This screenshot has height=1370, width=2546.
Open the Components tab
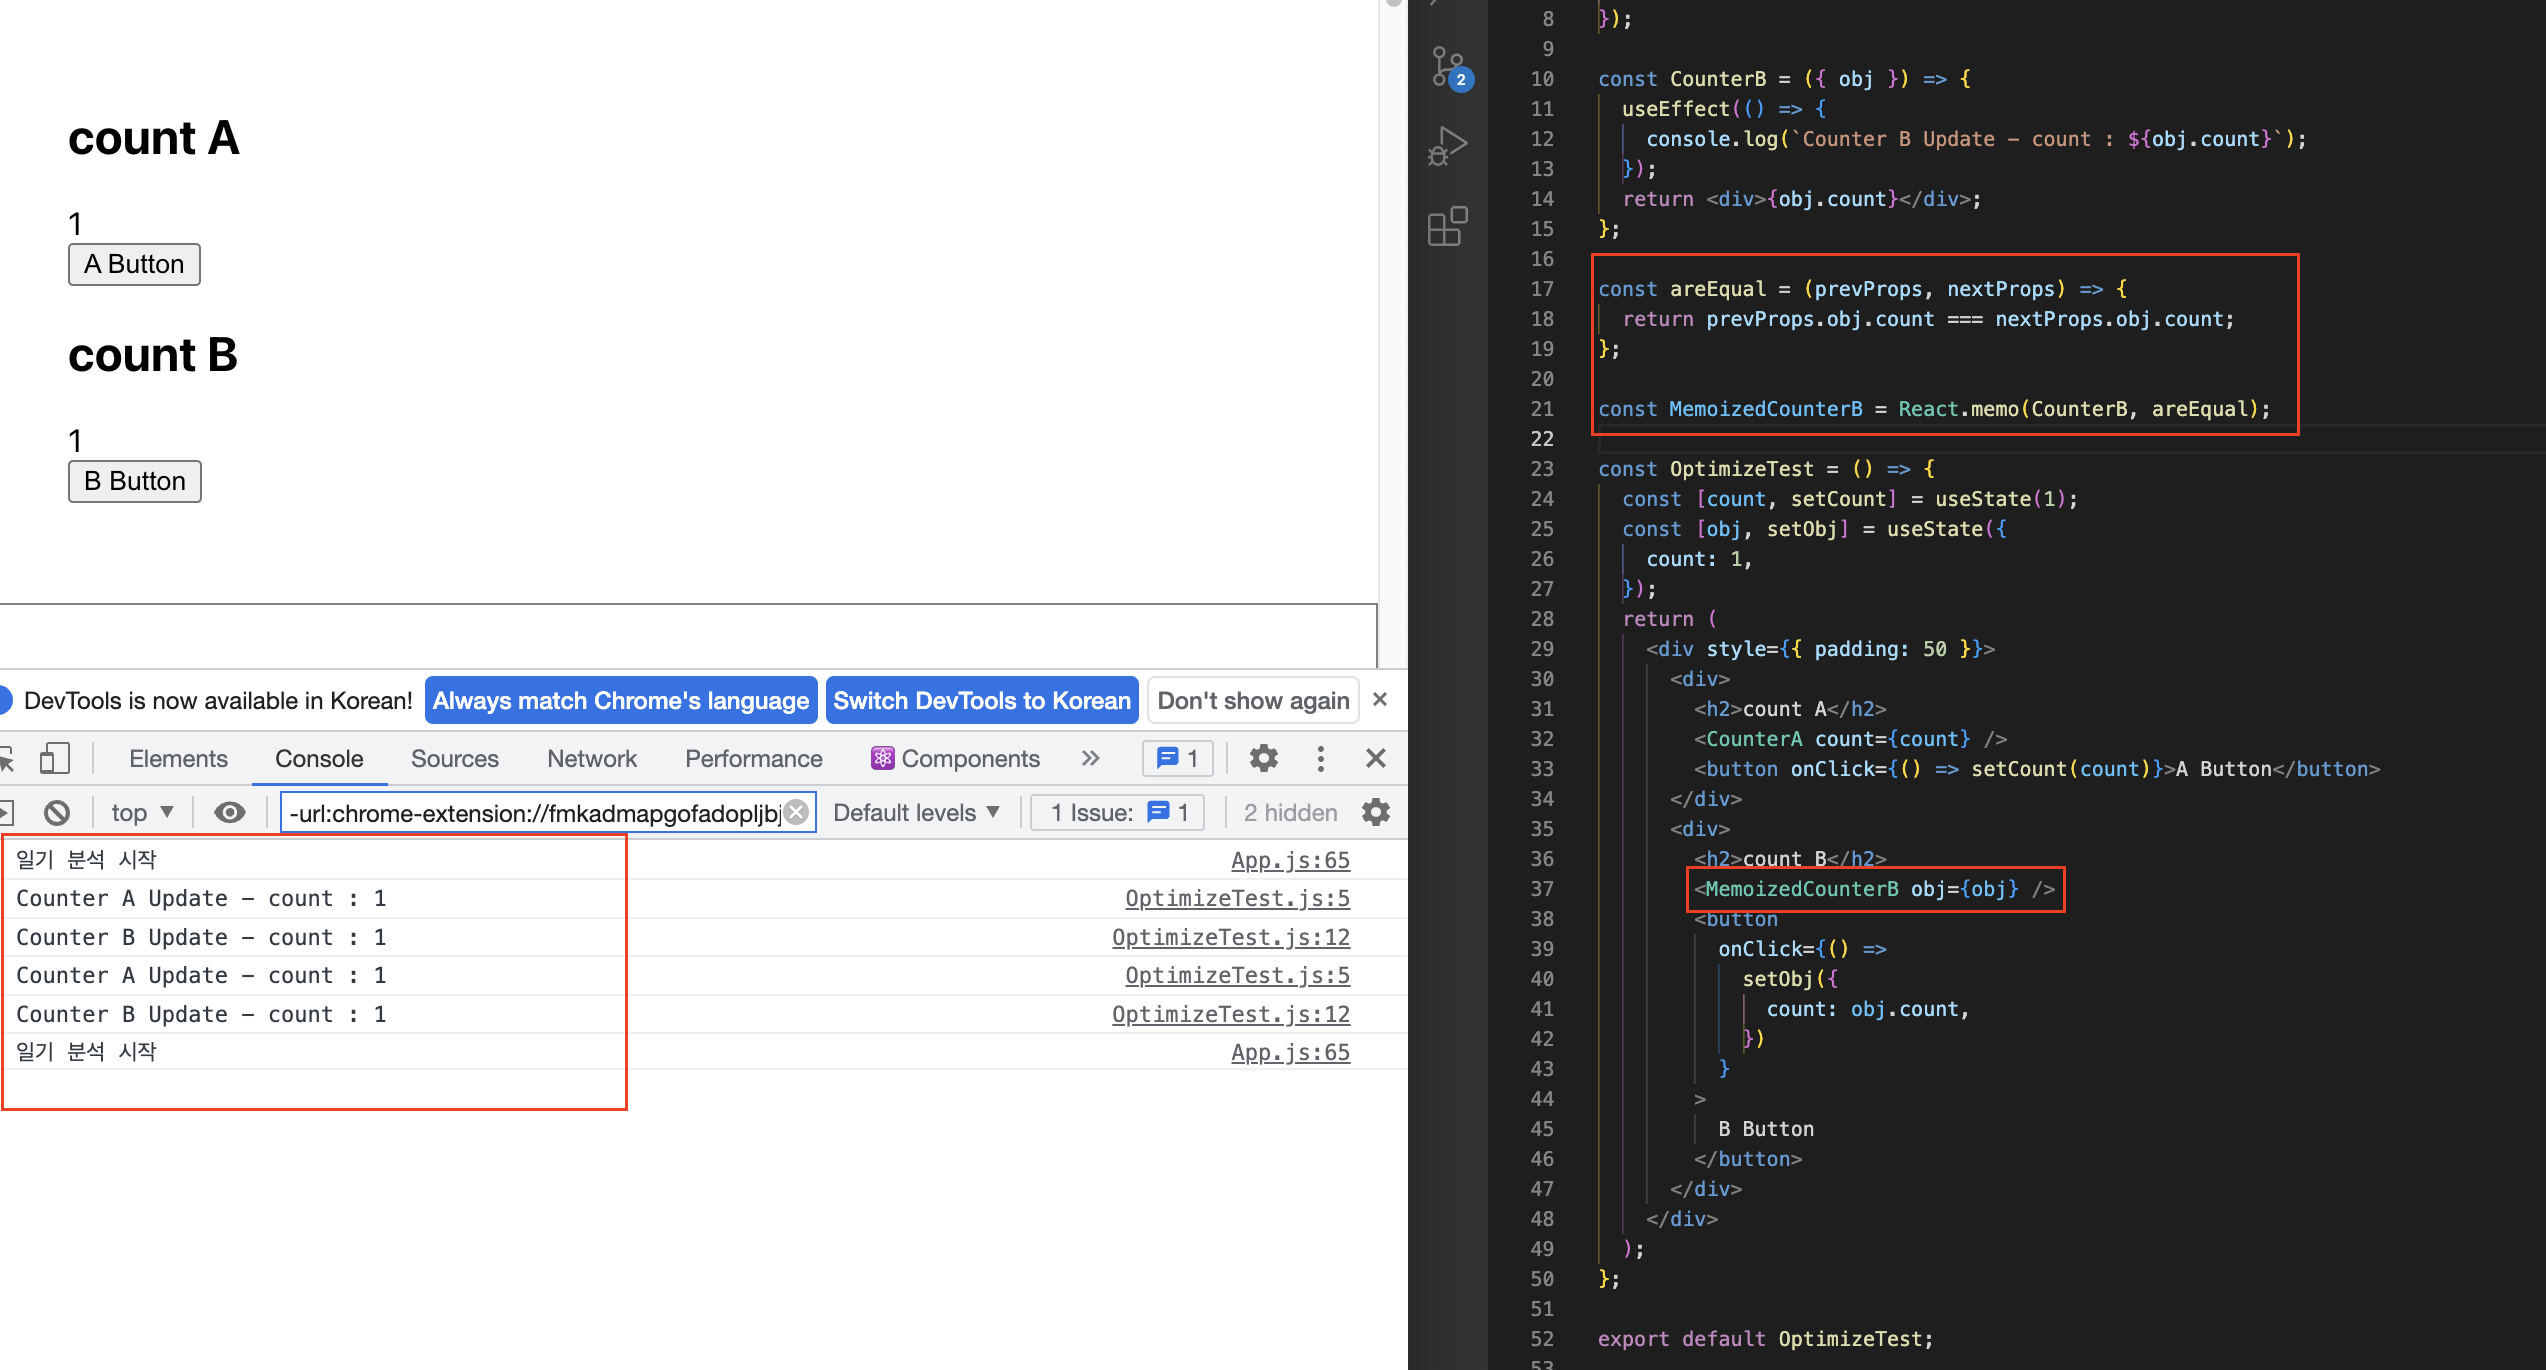955,759
